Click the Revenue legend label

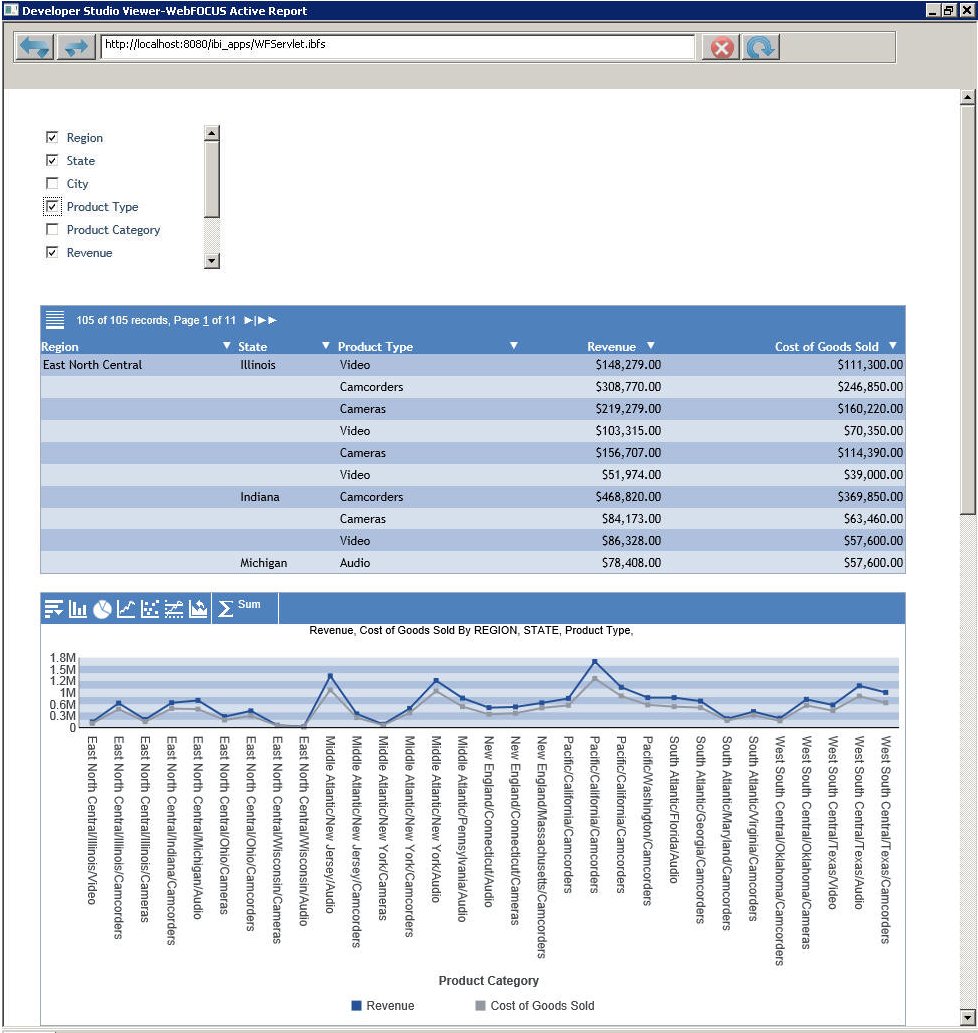tap(390, 1006)
